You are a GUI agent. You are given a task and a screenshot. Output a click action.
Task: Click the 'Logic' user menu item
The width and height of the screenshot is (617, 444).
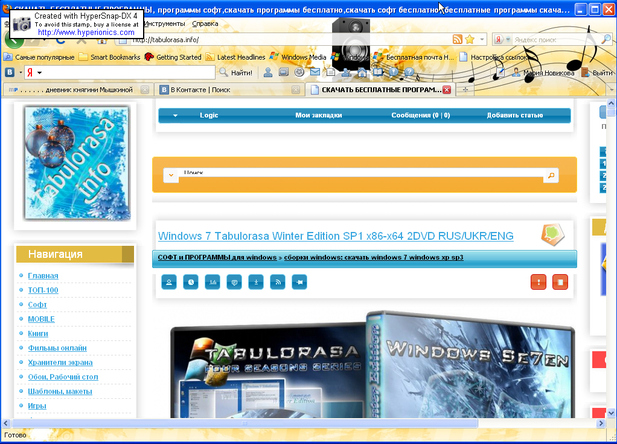click(209, 115)
